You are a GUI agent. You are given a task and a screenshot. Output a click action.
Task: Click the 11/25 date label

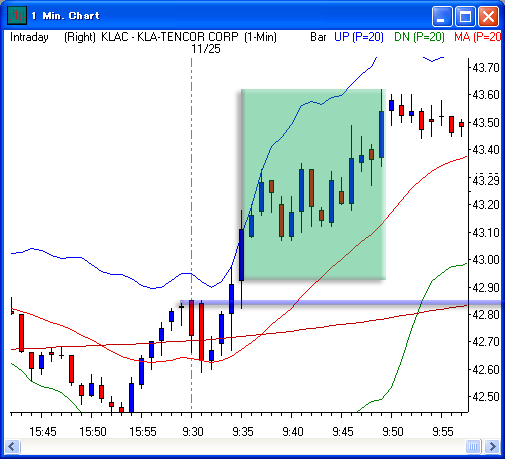tap(206, 49)
